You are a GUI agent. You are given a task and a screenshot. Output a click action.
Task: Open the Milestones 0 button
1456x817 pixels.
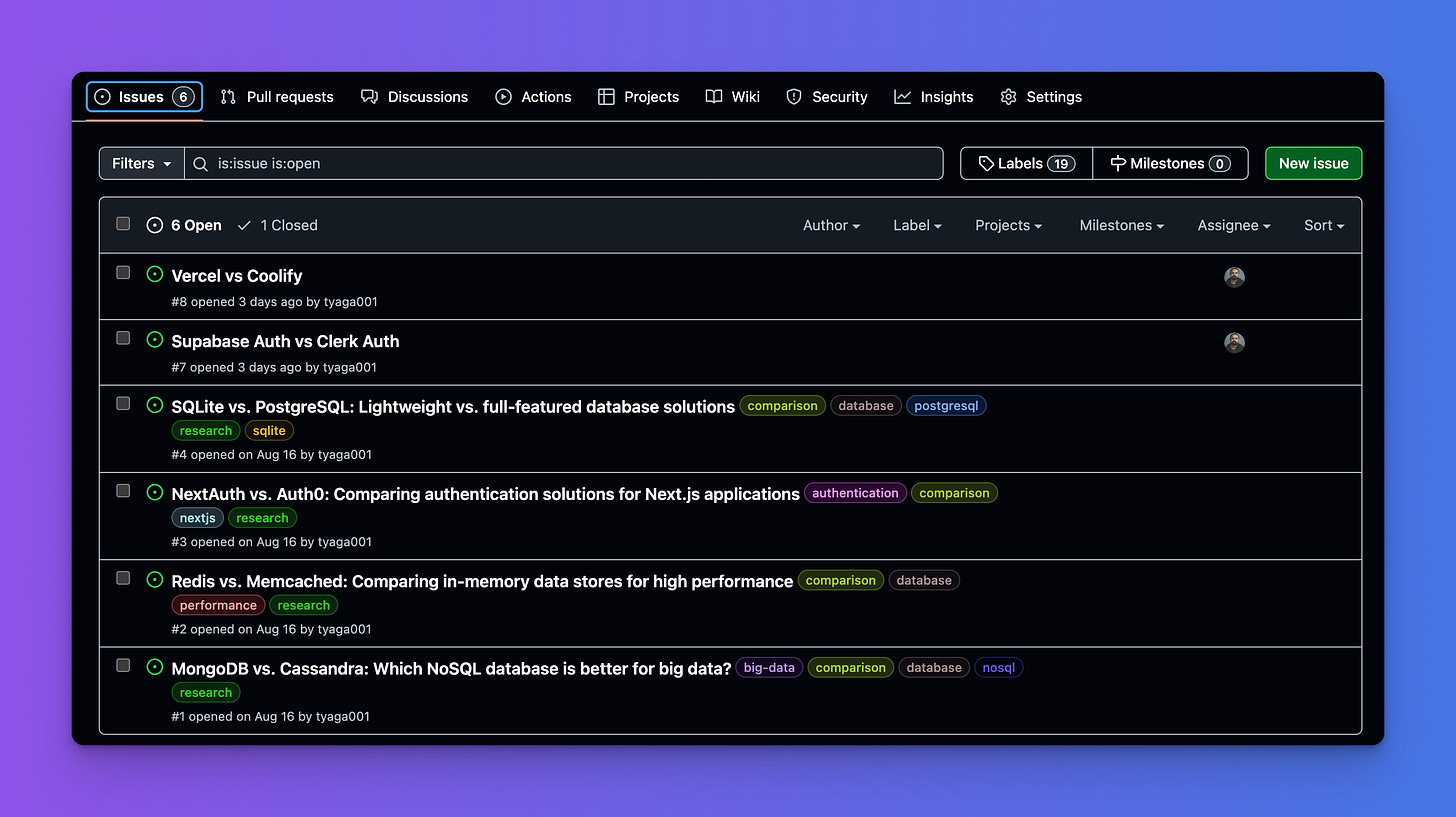[1170, 163]
